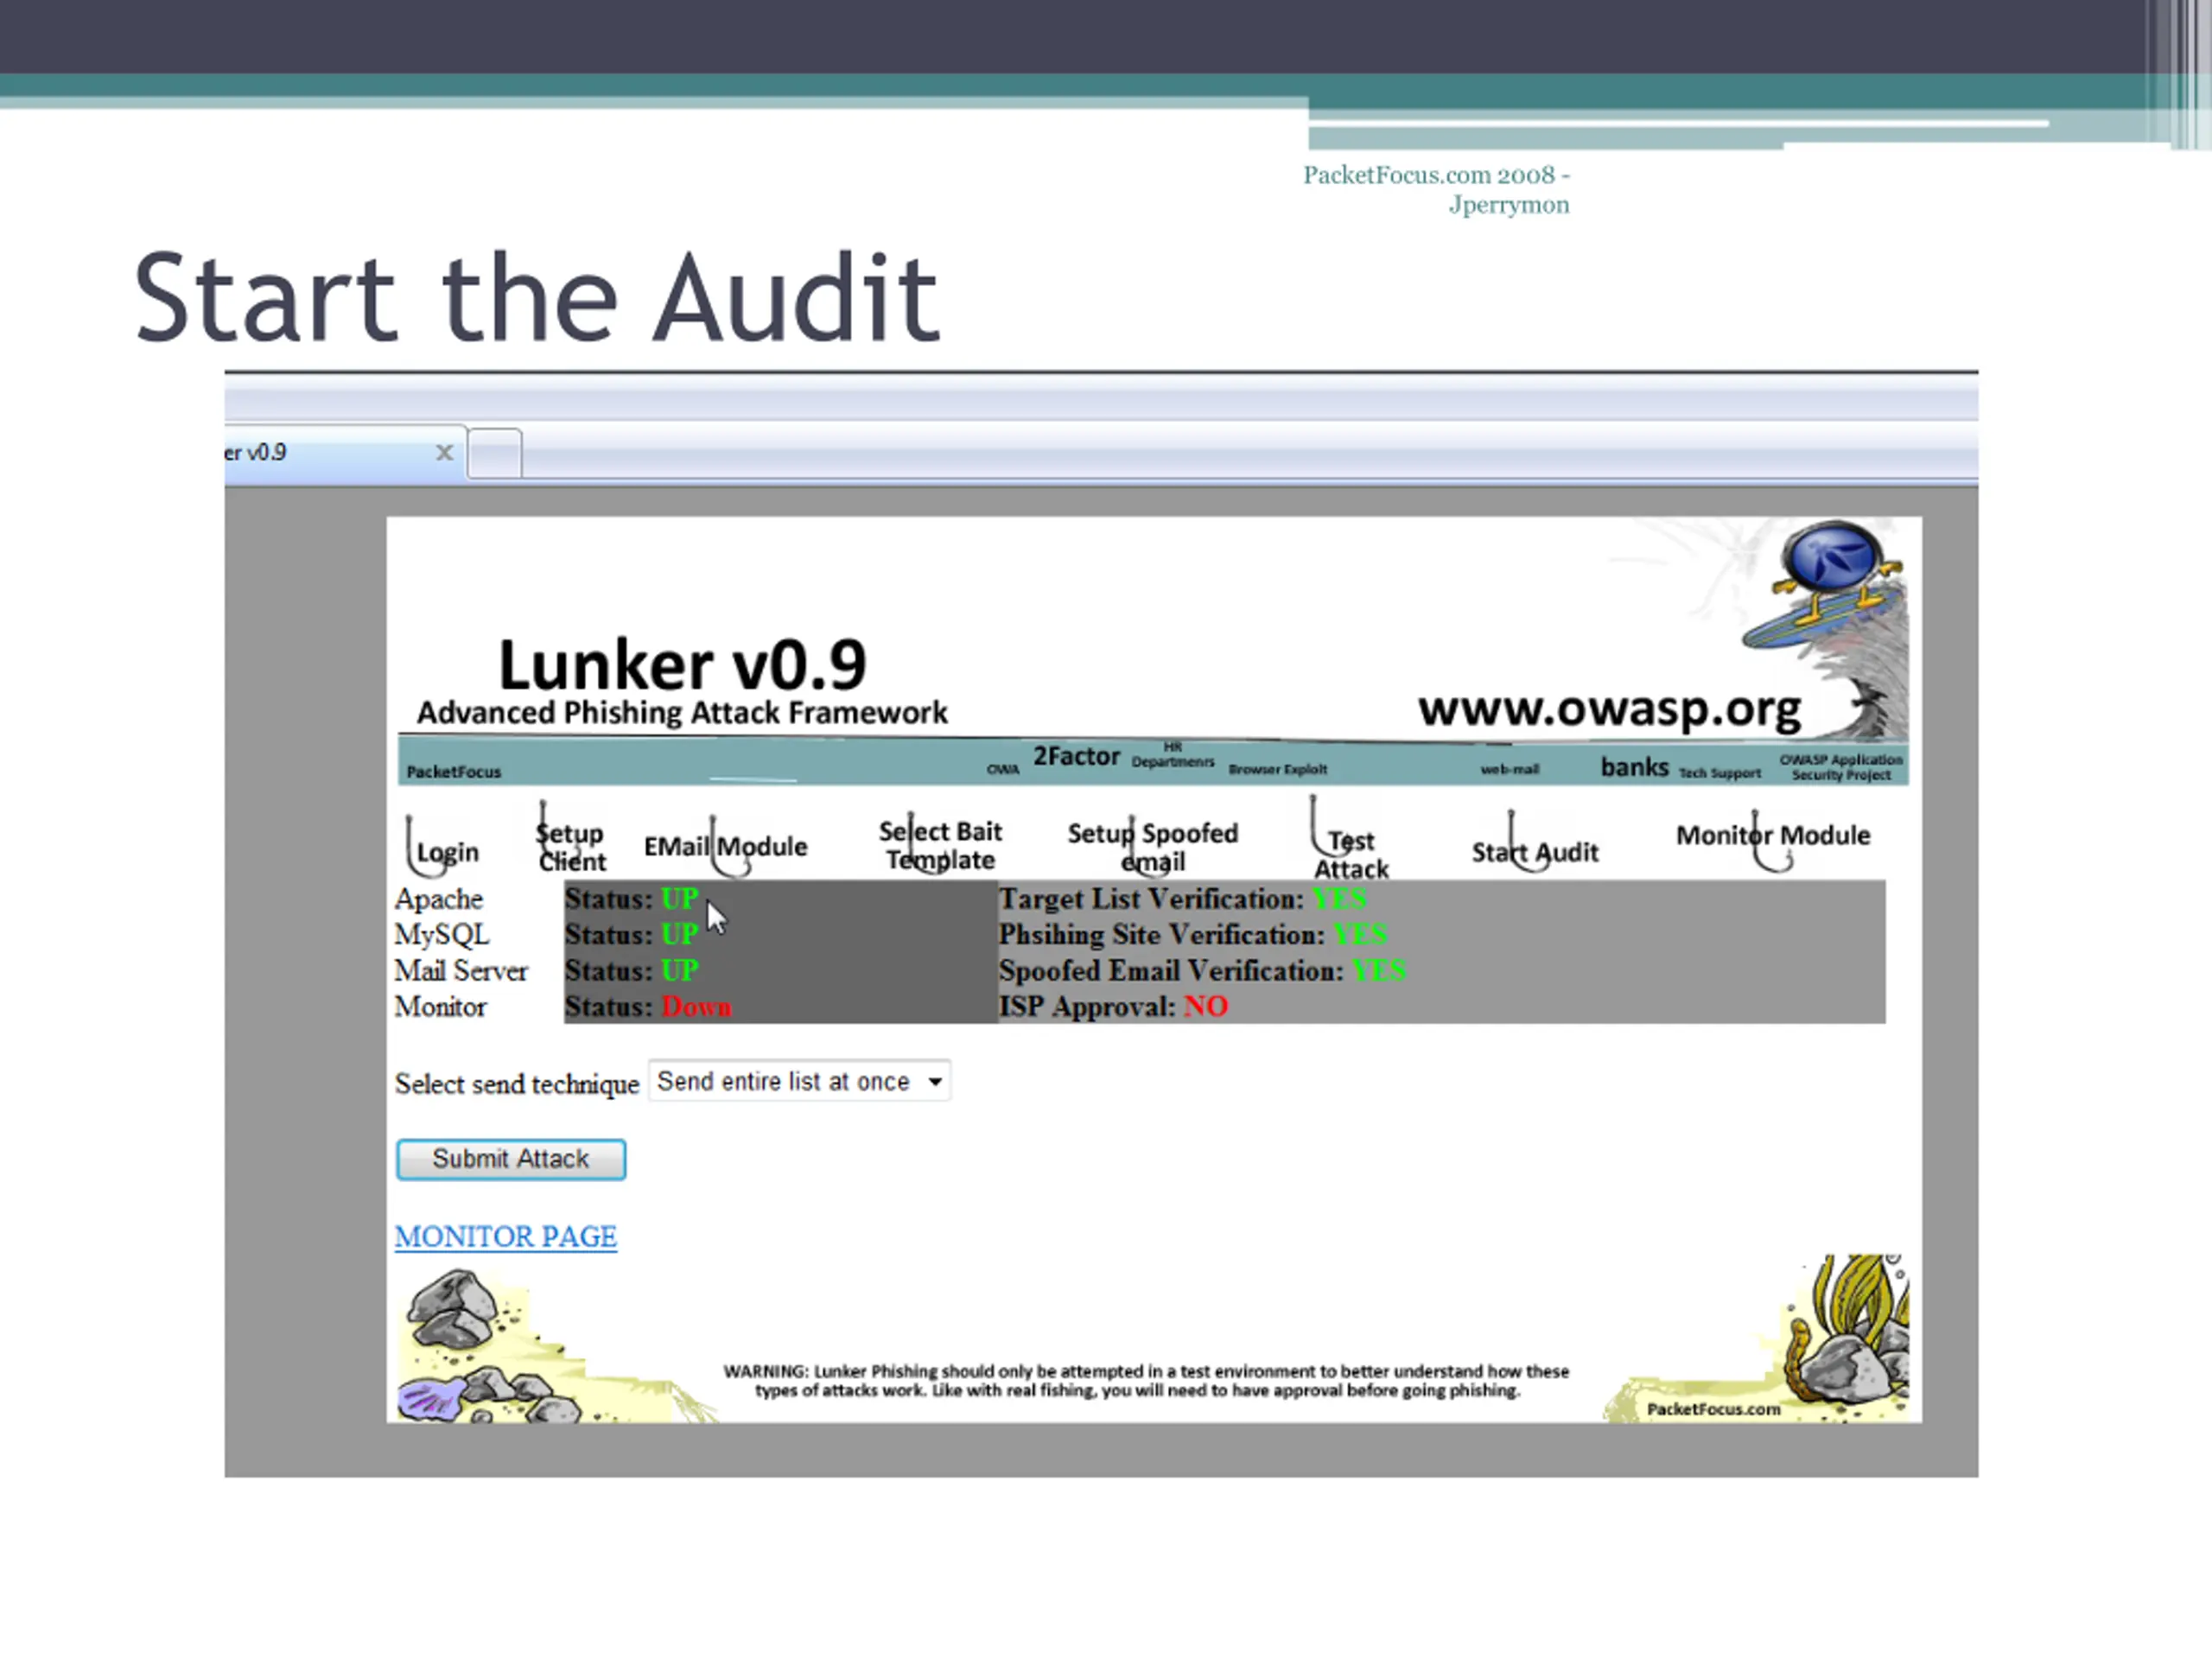Select the Start Audit step
Screen dimensions: 2212x1659
click(x=1534, y=852)
